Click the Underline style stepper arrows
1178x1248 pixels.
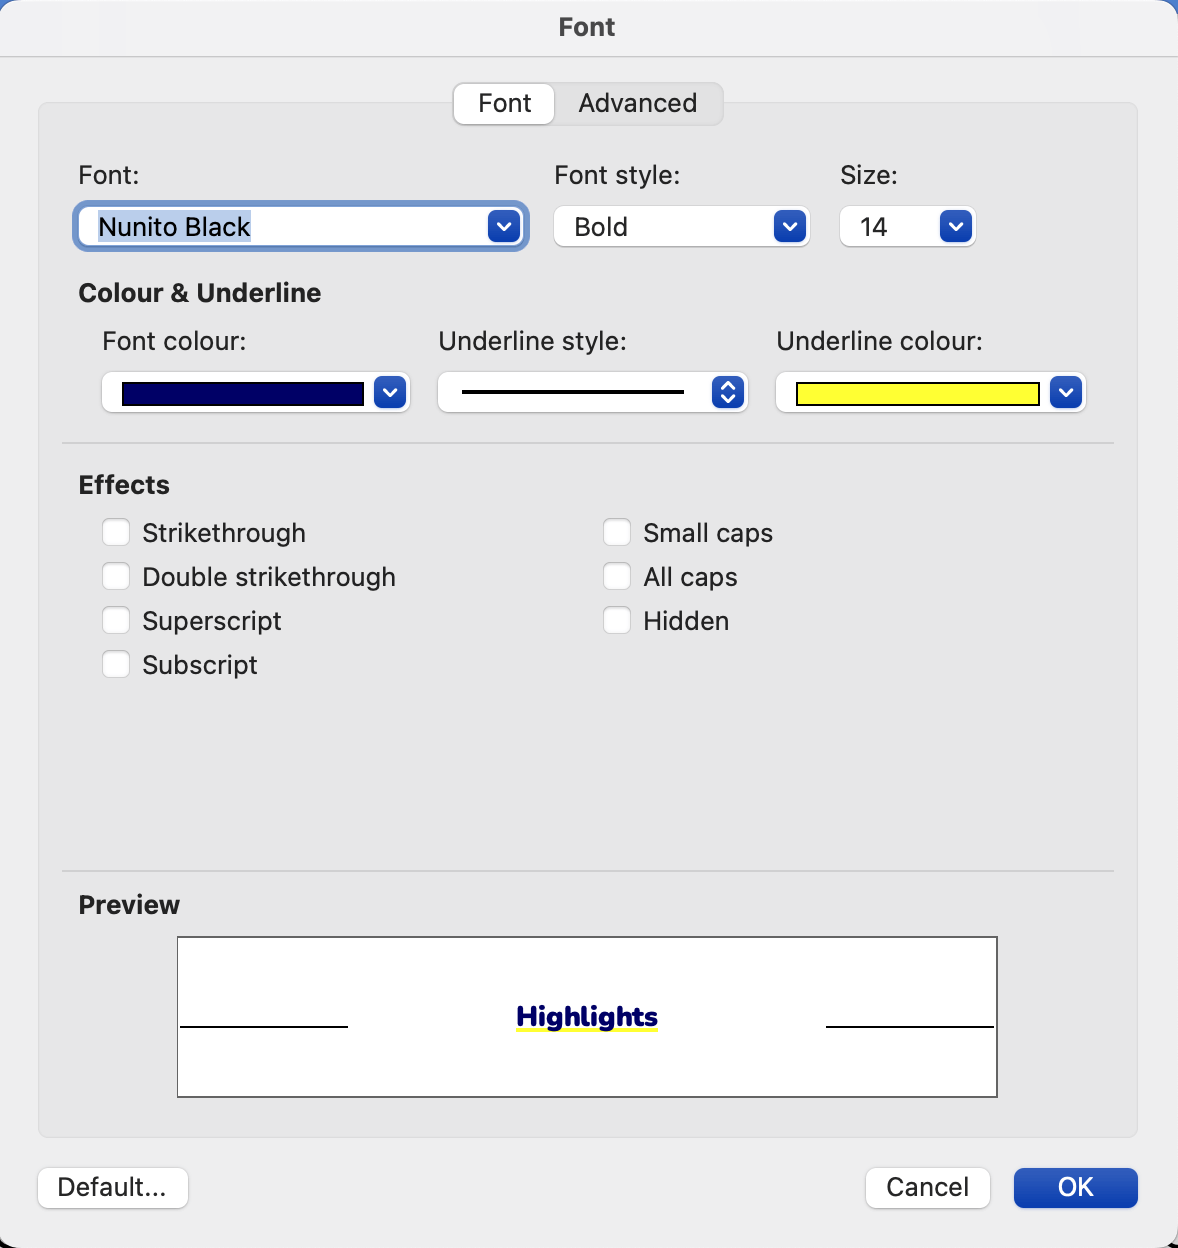(x=728, y=393)
